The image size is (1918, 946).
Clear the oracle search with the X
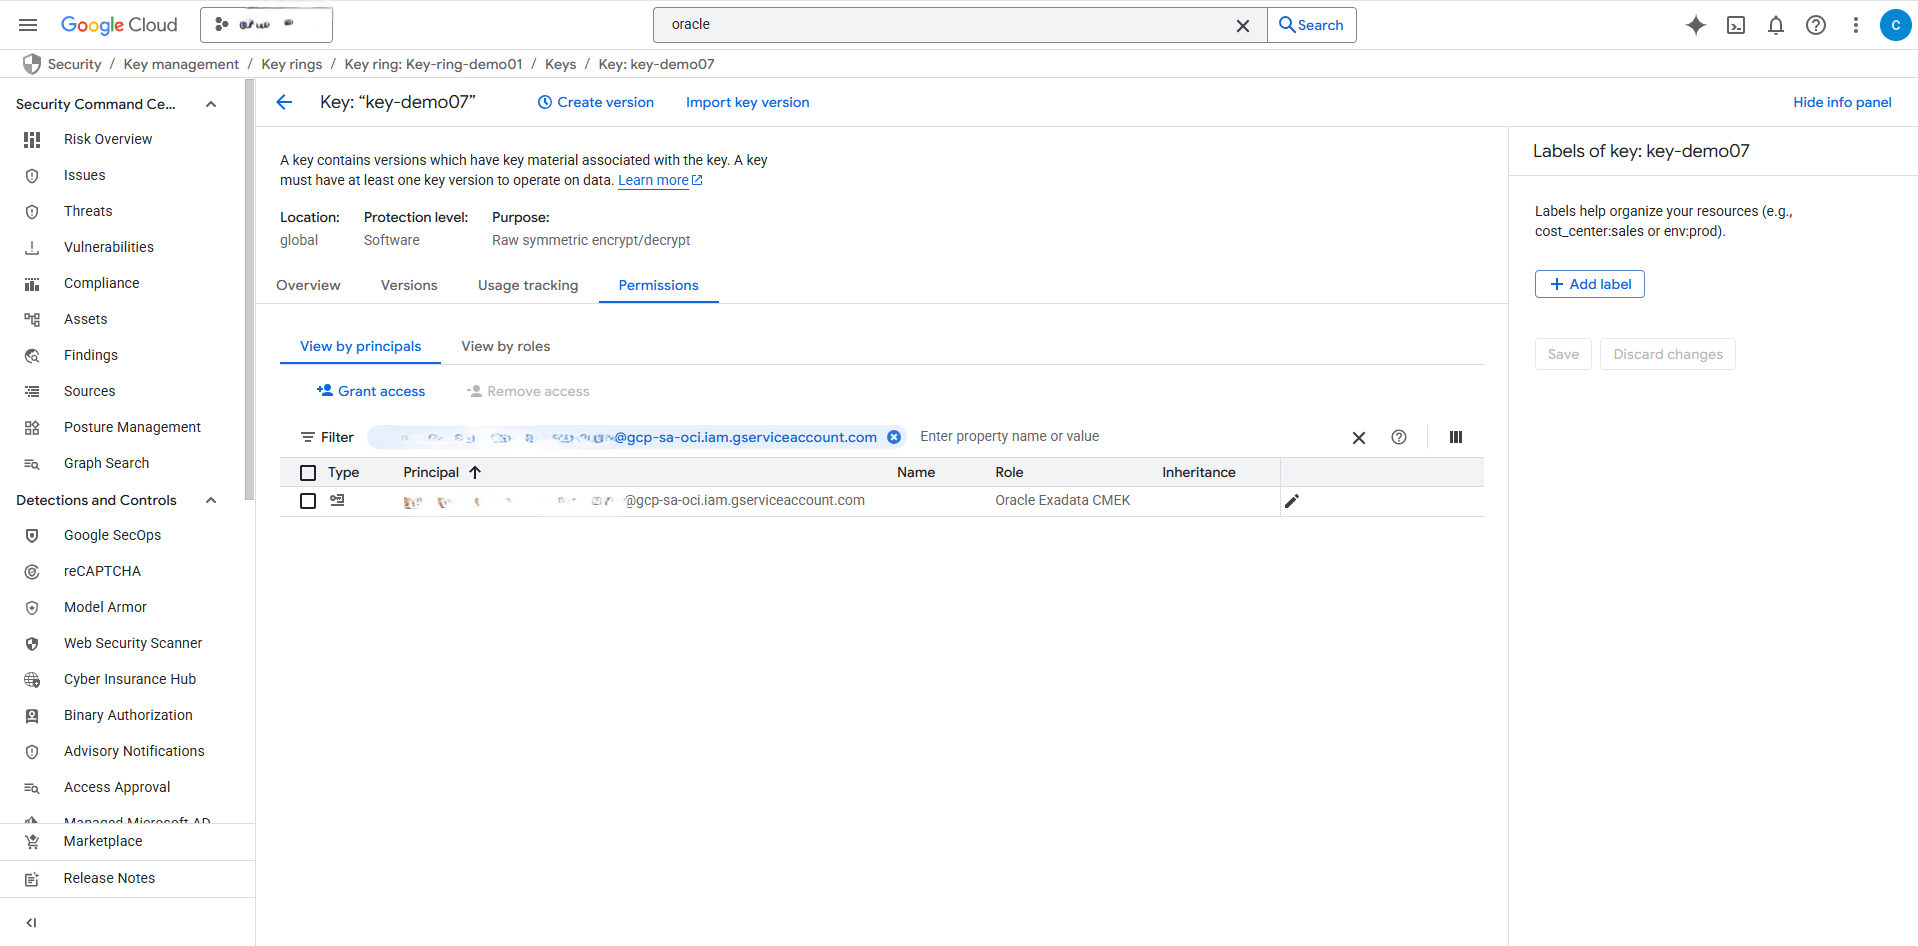[1243, 25]
